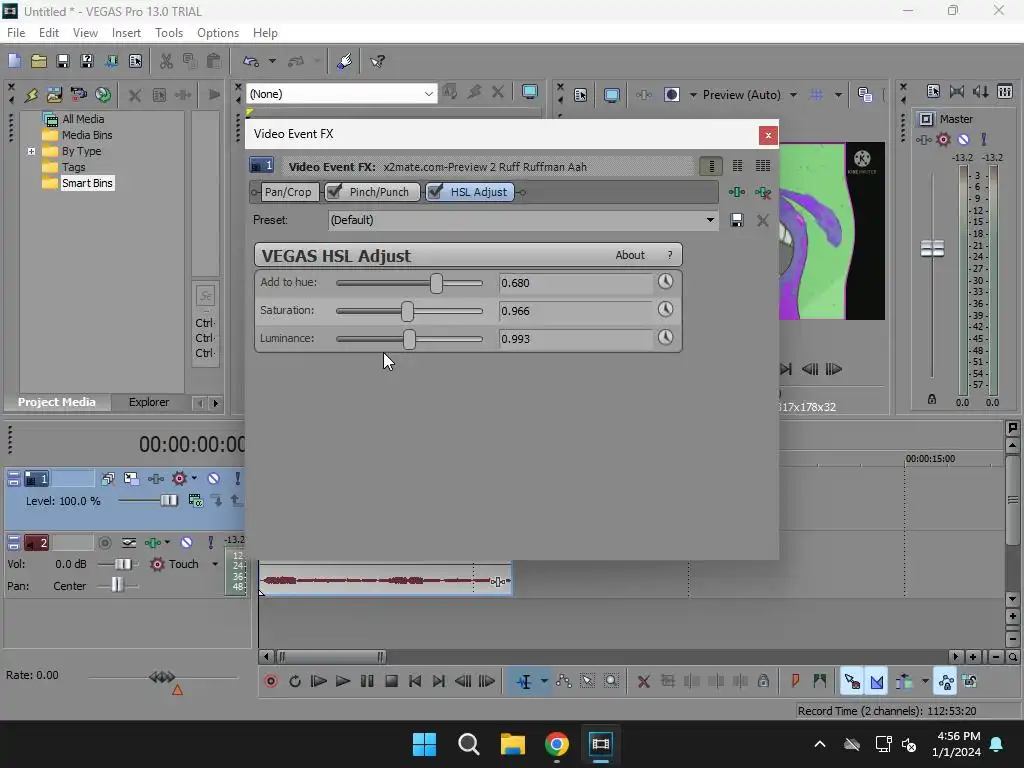
Task: Click the Saturation value field 0.966
Action: 575,311
